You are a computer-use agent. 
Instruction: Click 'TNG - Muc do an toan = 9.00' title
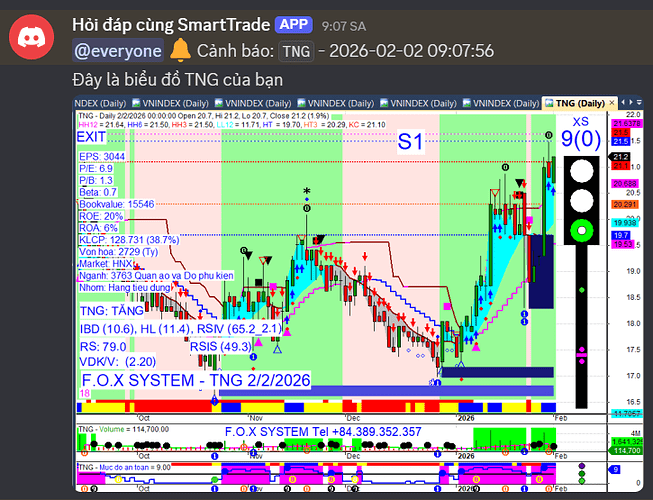click(x=125, y=468)
